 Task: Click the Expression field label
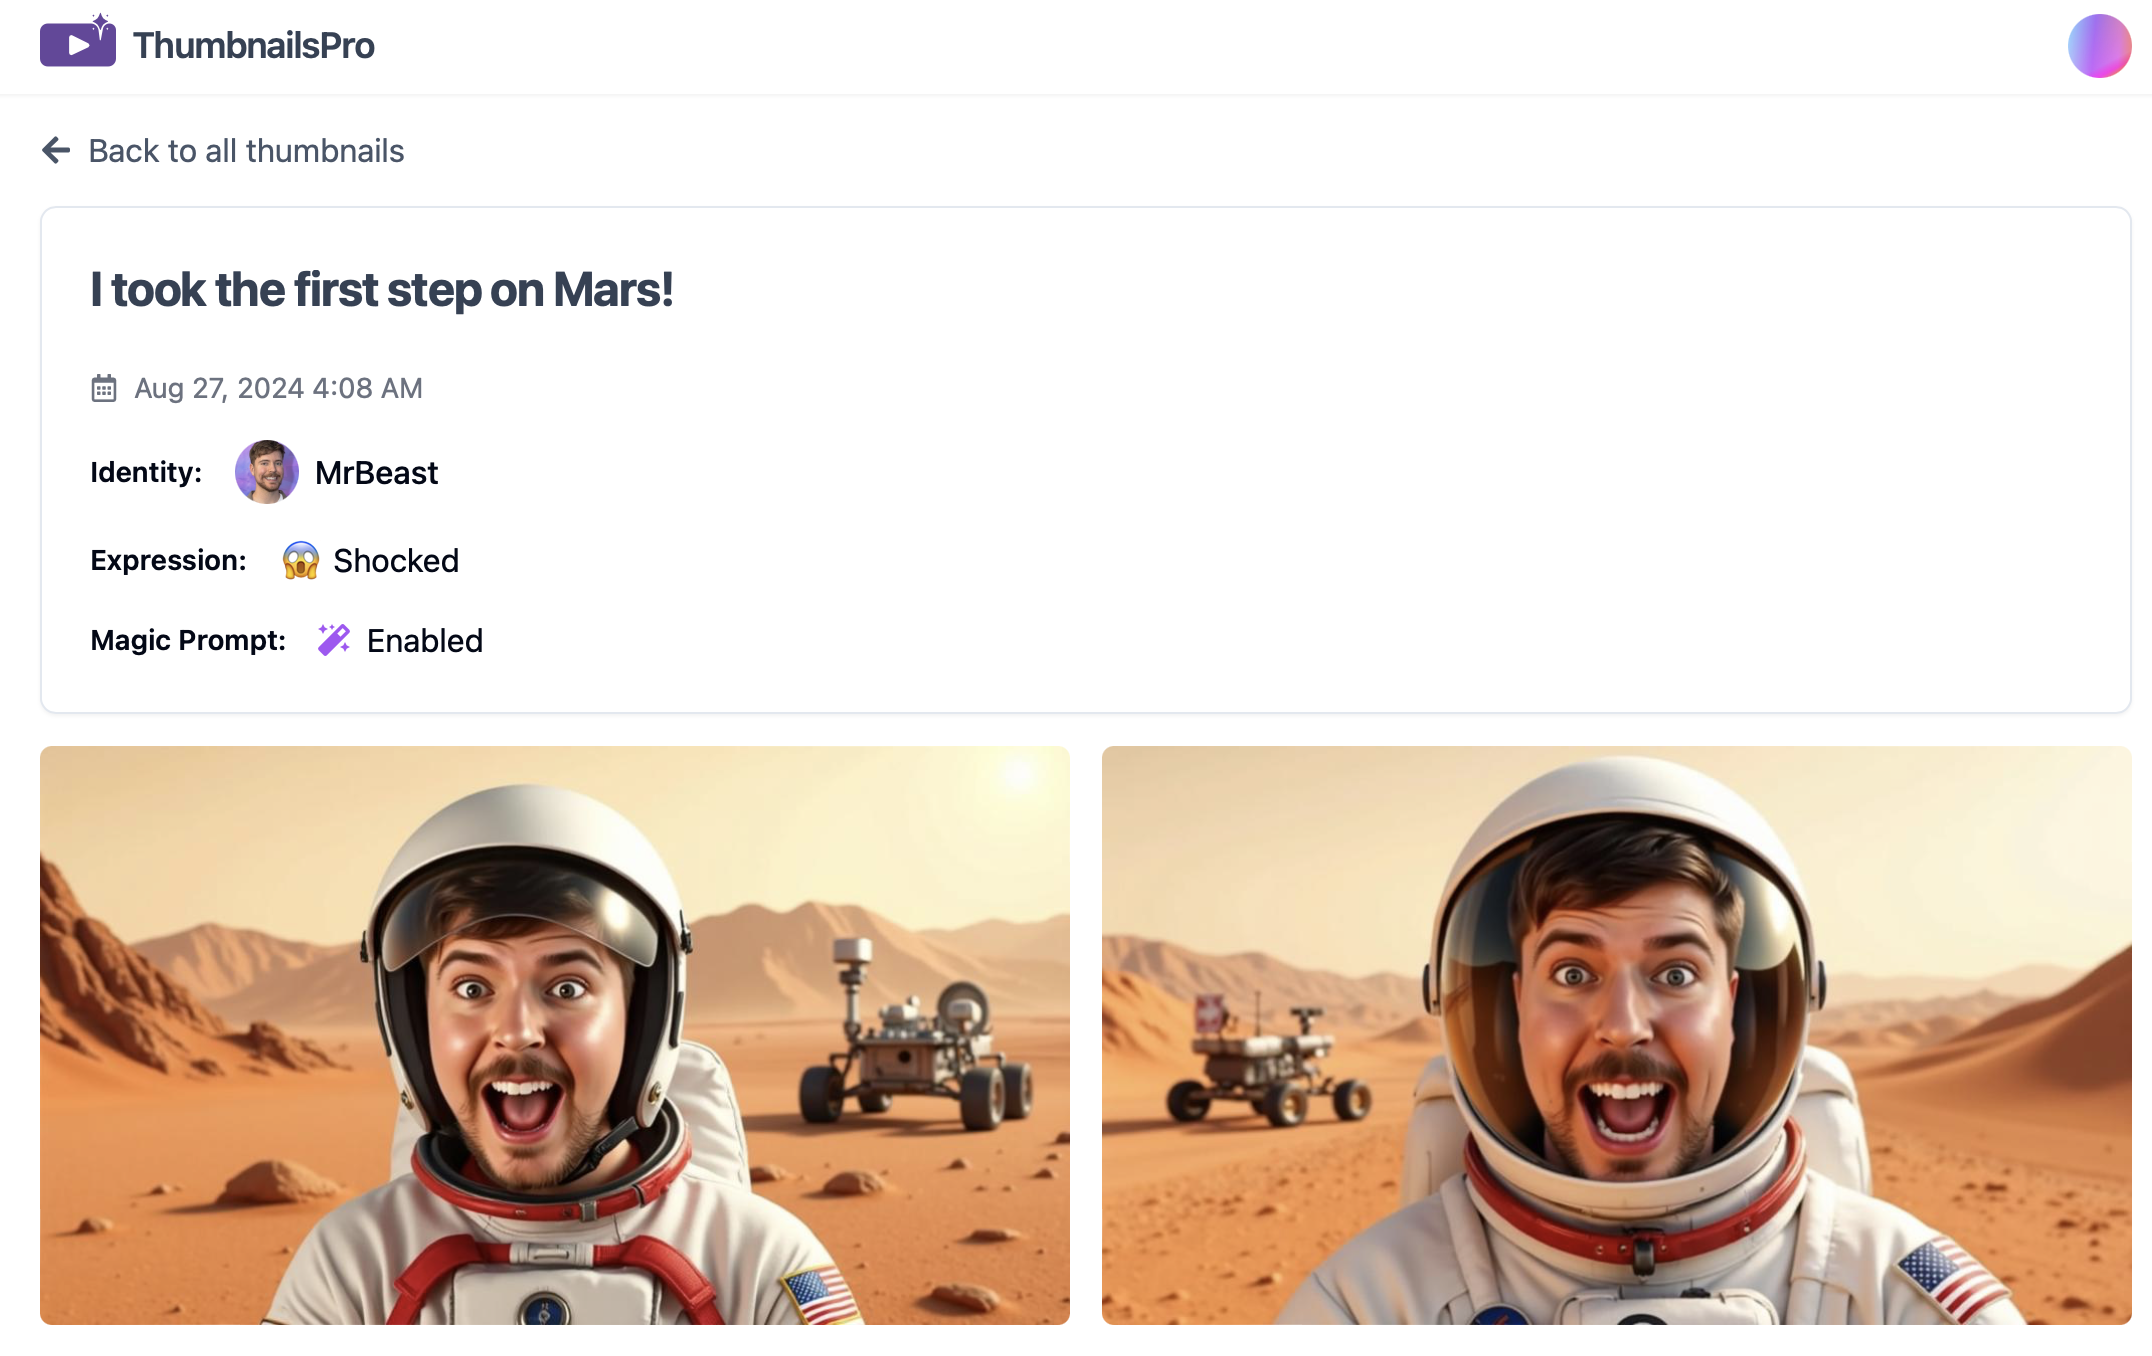tap(168, 560)
